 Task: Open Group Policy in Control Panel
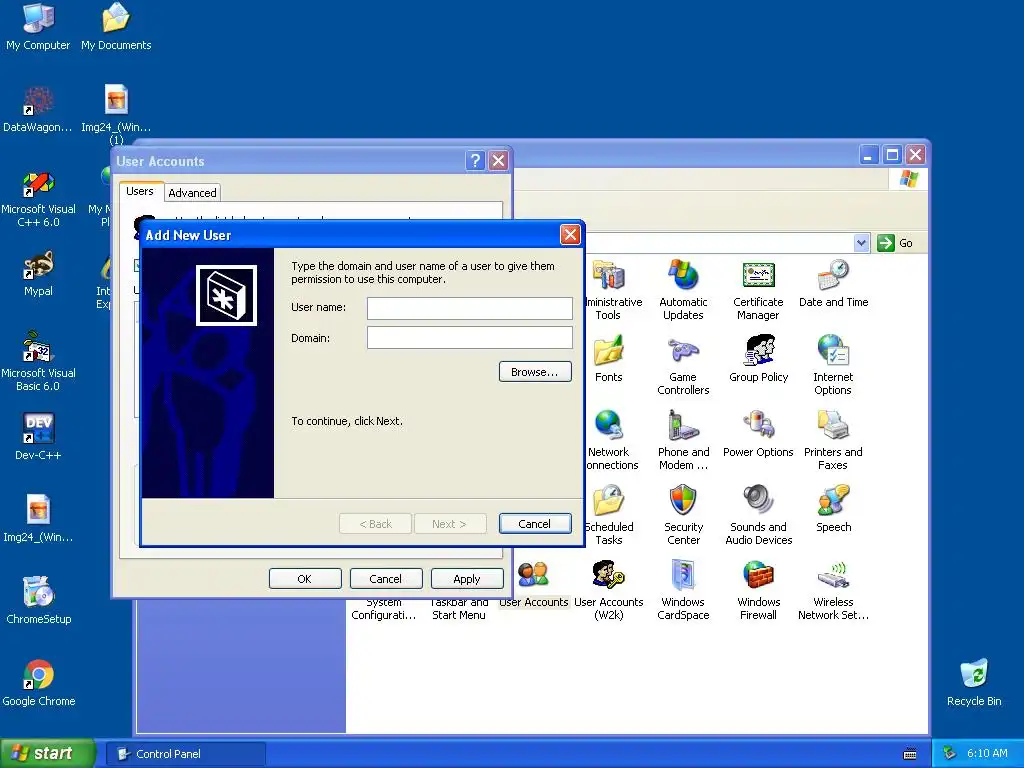click(x=758, y=359)
